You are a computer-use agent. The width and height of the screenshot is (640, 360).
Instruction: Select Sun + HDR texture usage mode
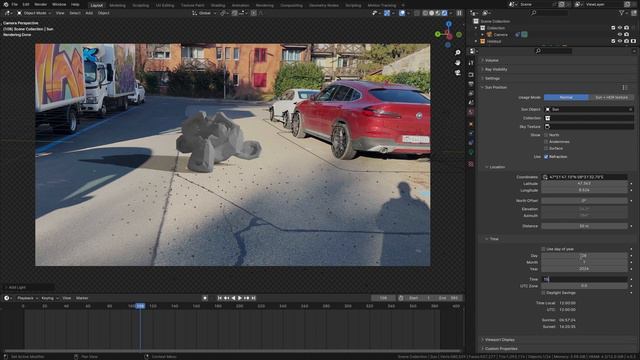(611, 98)
